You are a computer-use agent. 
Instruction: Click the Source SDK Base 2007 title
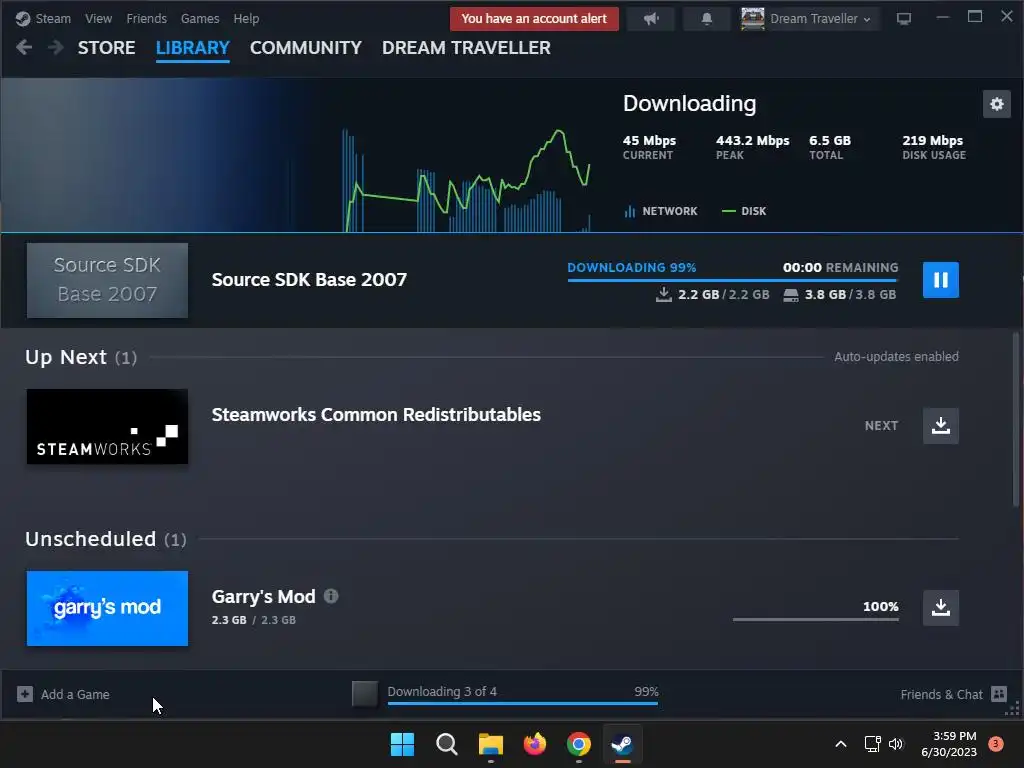pos(309,280)
